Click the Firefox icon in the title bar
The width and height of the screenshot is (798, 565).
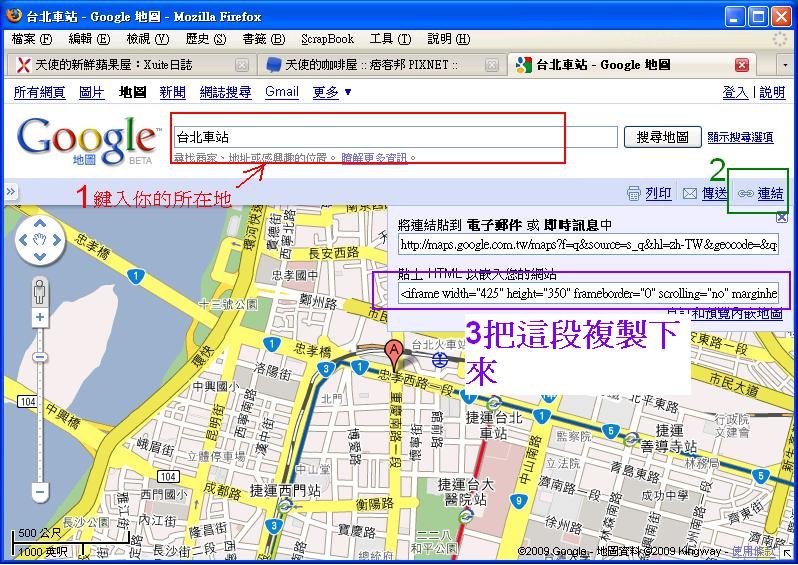pos(14,15)
